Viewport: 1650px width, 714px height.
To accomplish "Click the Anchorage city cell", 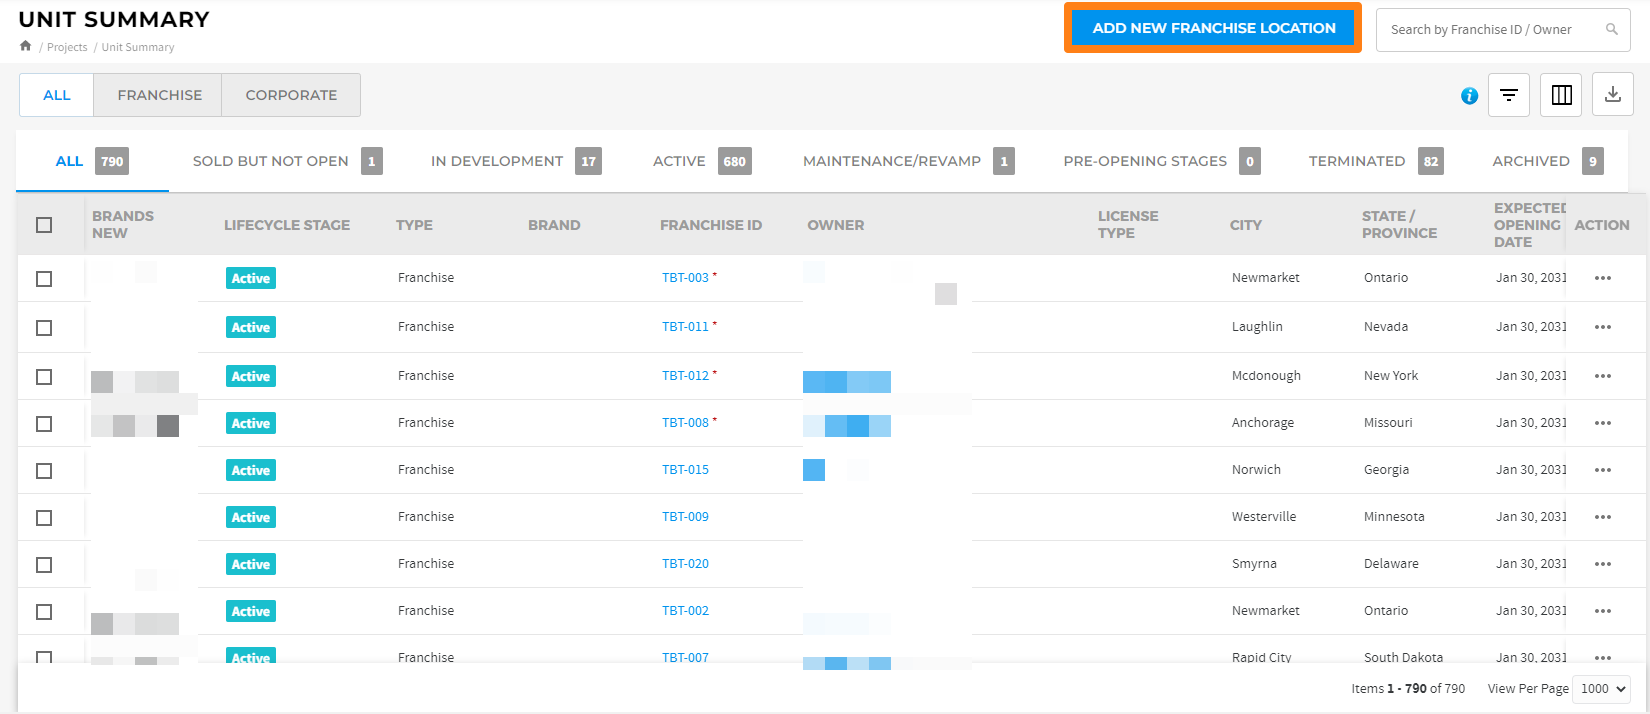I will 1263,423.
